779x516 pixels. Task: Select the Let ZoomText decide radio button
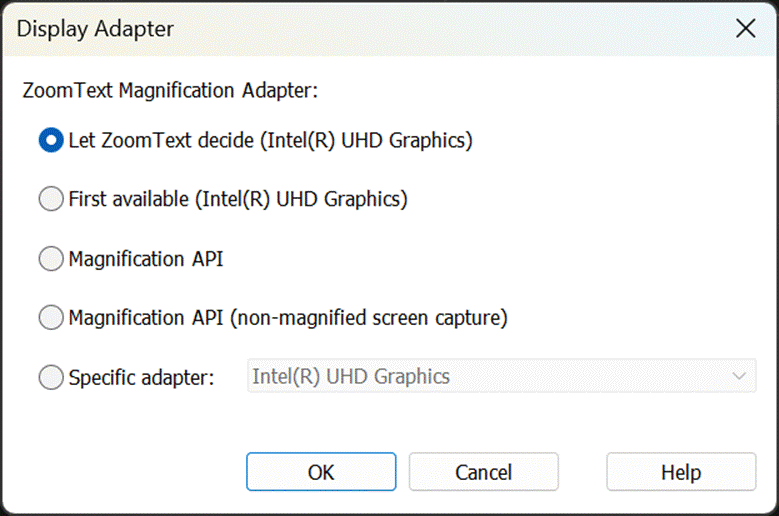(50, 141)
